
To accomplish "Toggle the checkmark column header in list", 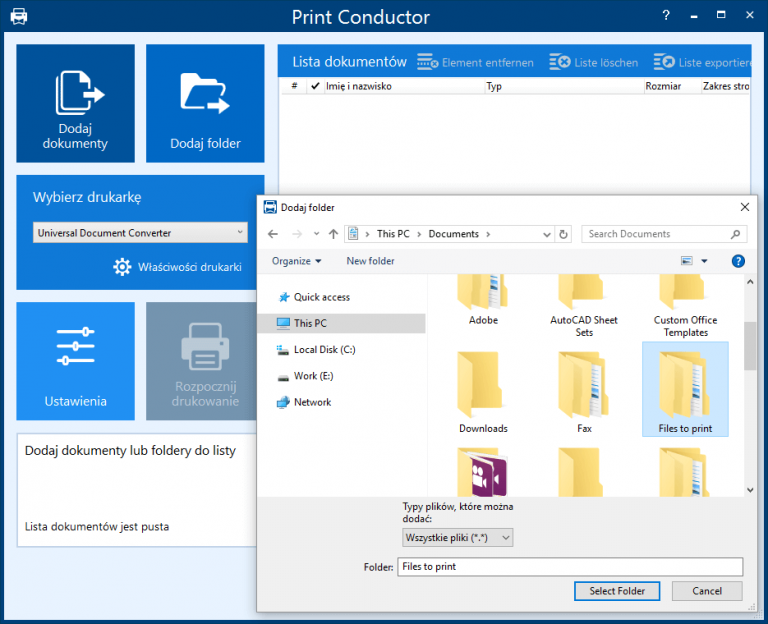I will 316,87.
